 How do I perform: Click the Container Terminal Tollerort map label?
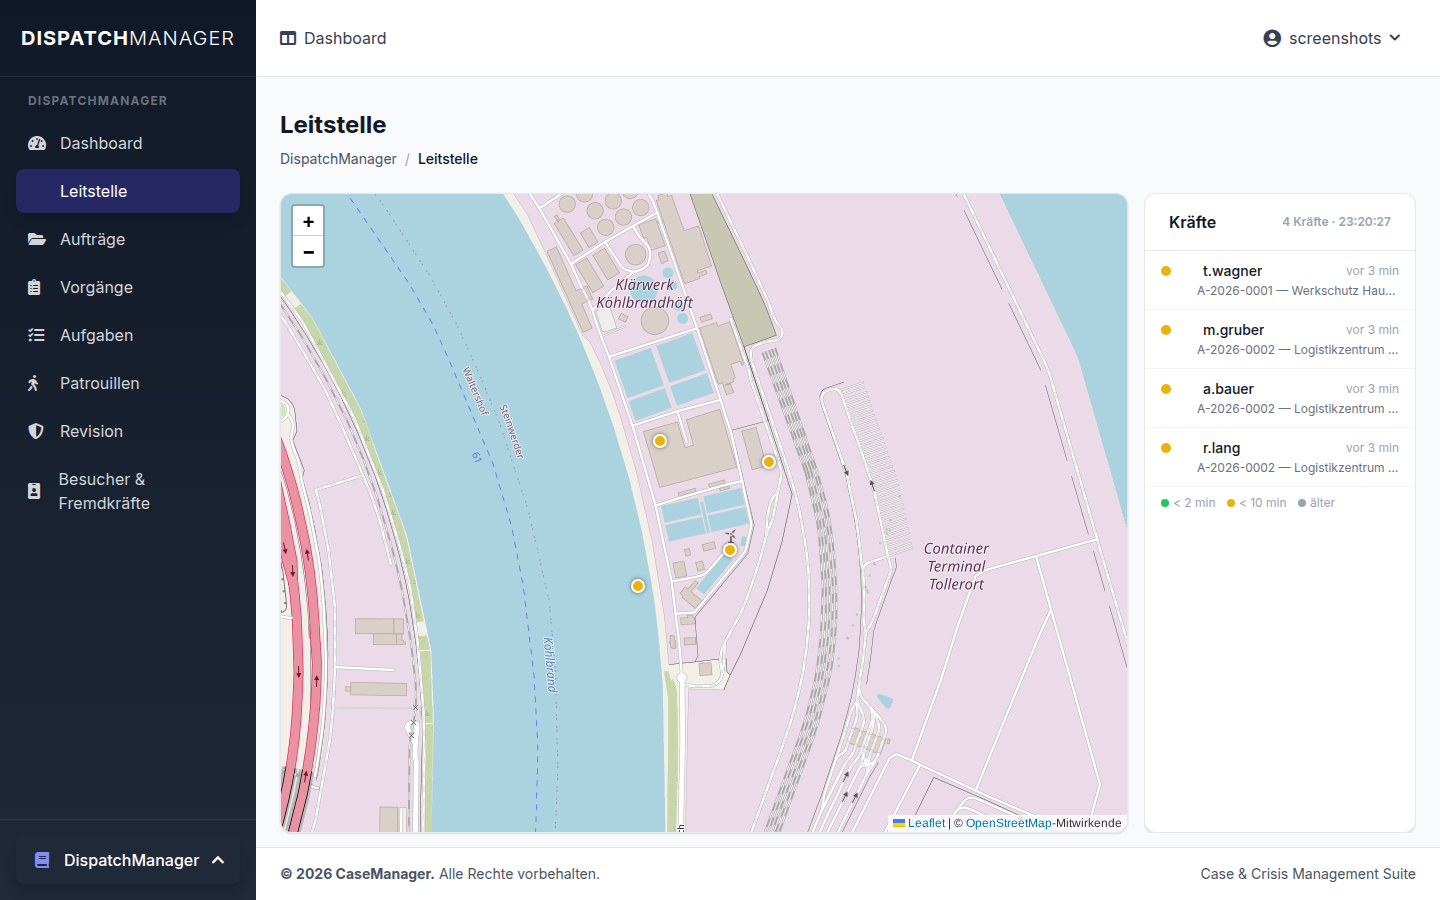tap(956, 566)
